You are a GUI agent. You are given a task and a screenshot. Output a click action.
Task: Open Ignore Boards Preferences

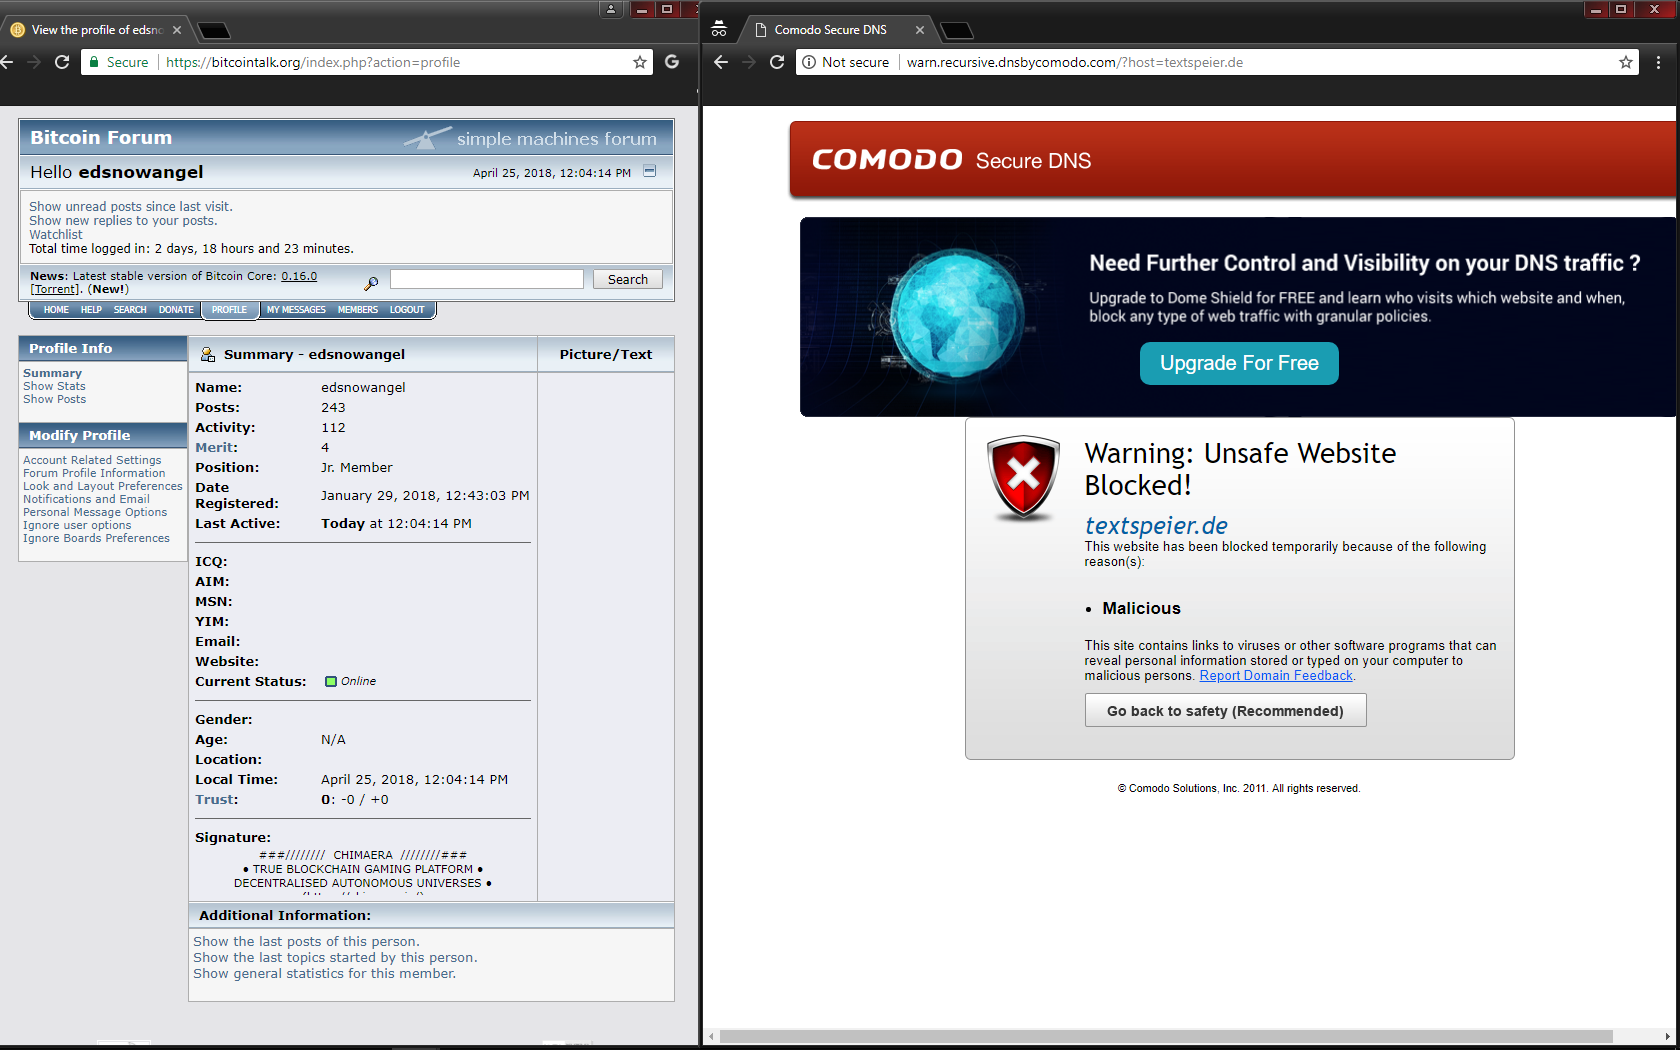point(96,538)
